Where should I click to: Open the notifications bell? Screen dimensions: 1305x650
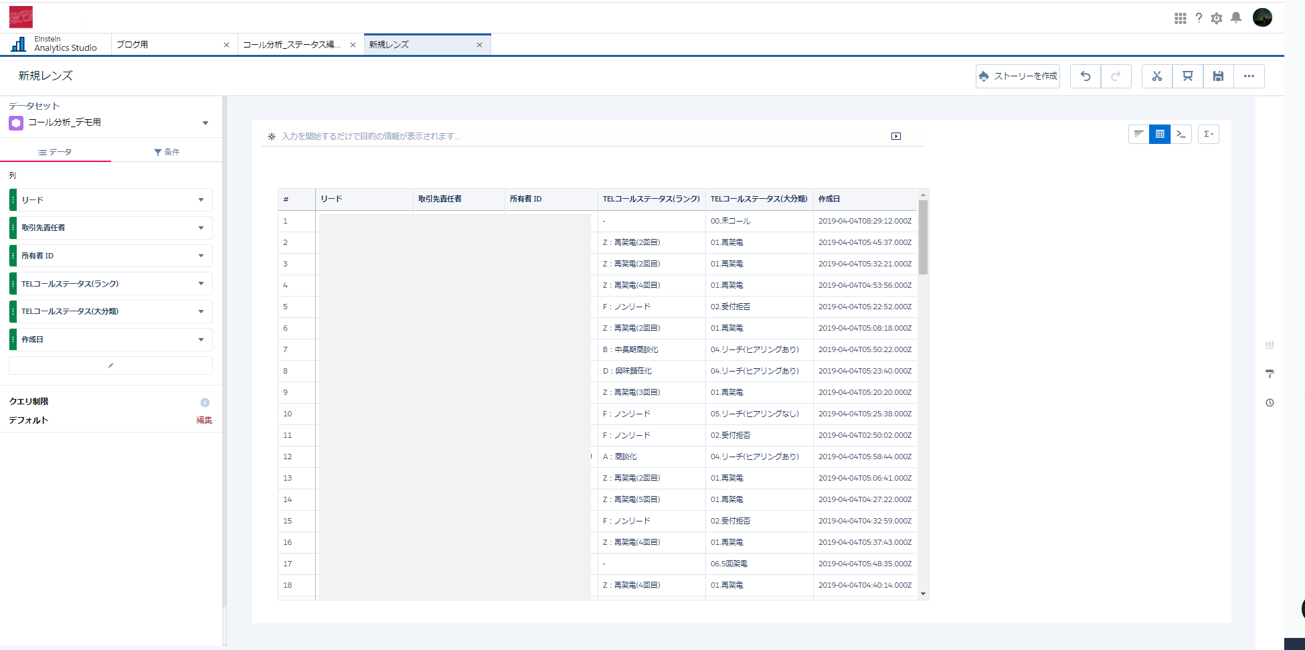[1236, 18]
